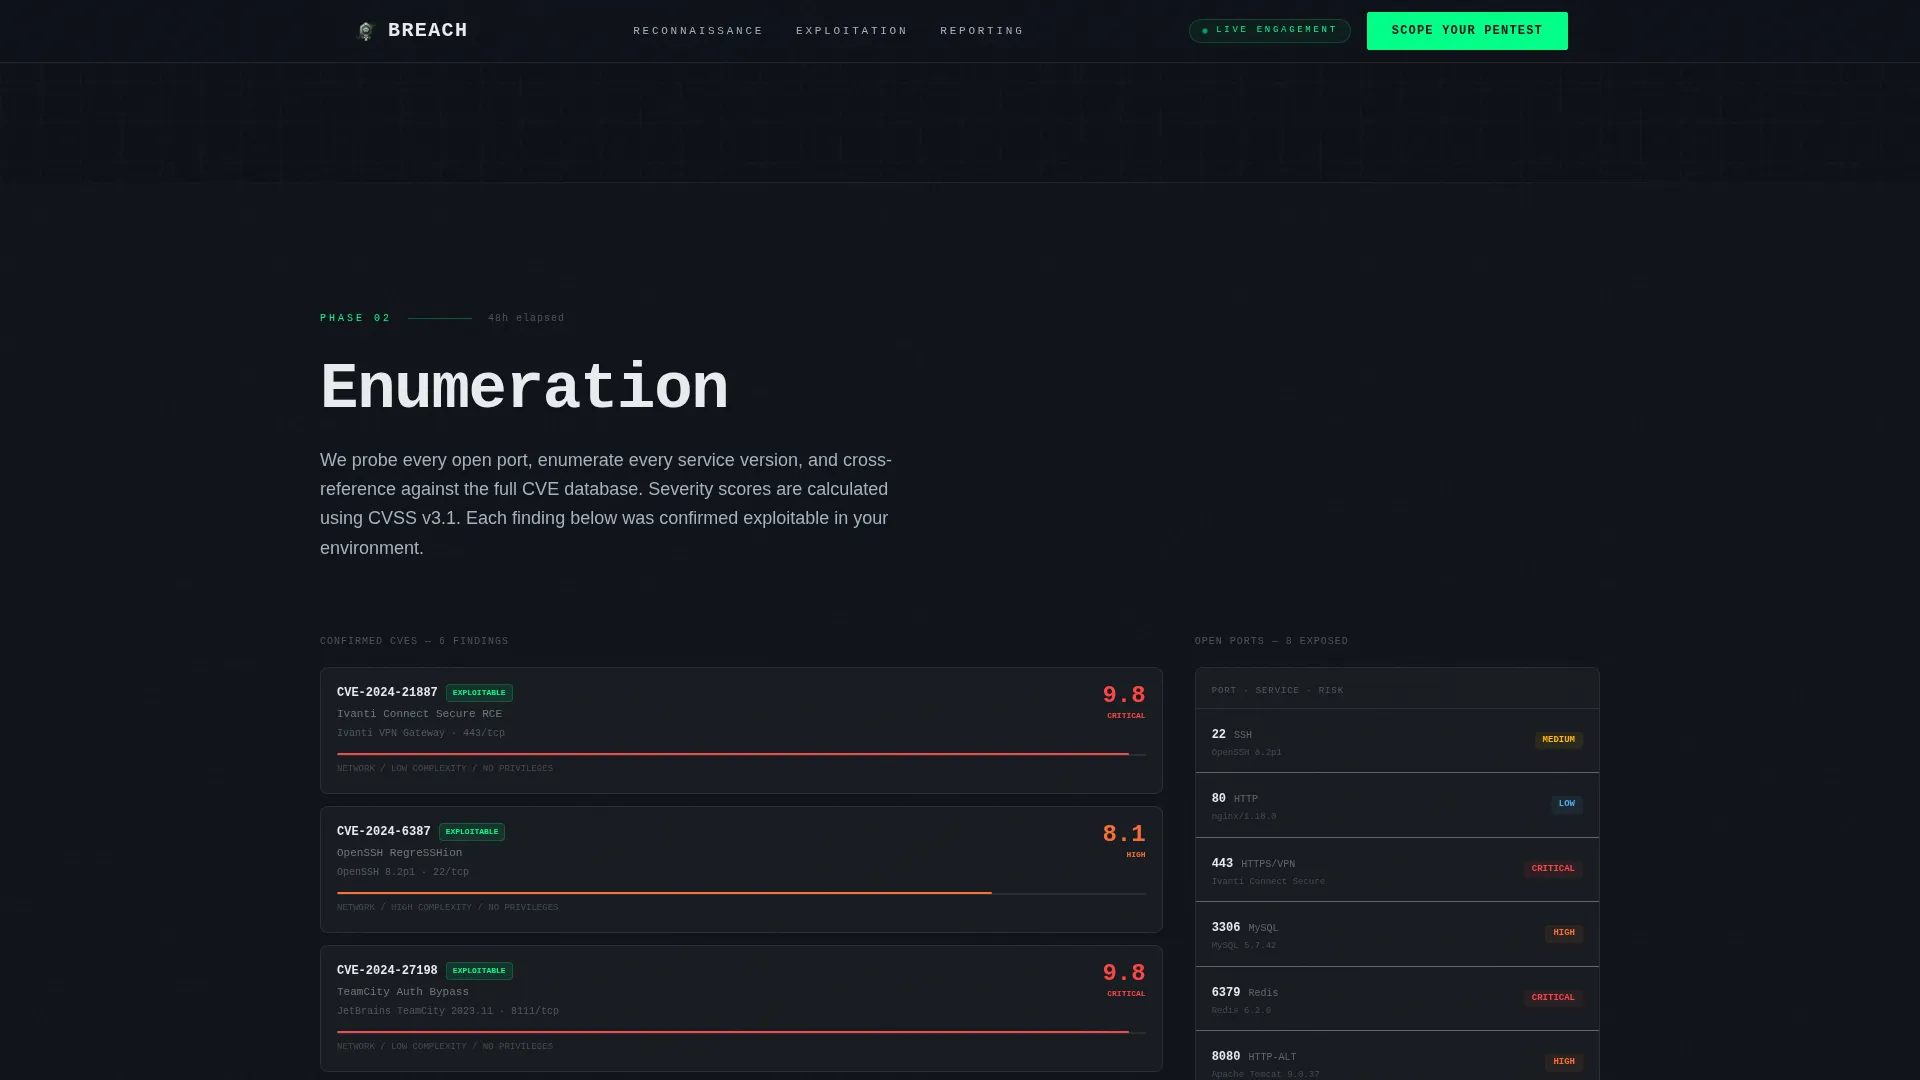Image resolution: width=1920 pixels, height=1080 pixels.
Task: Click the severity bar of CVE-2024-6387
Action: pos(741,893)
